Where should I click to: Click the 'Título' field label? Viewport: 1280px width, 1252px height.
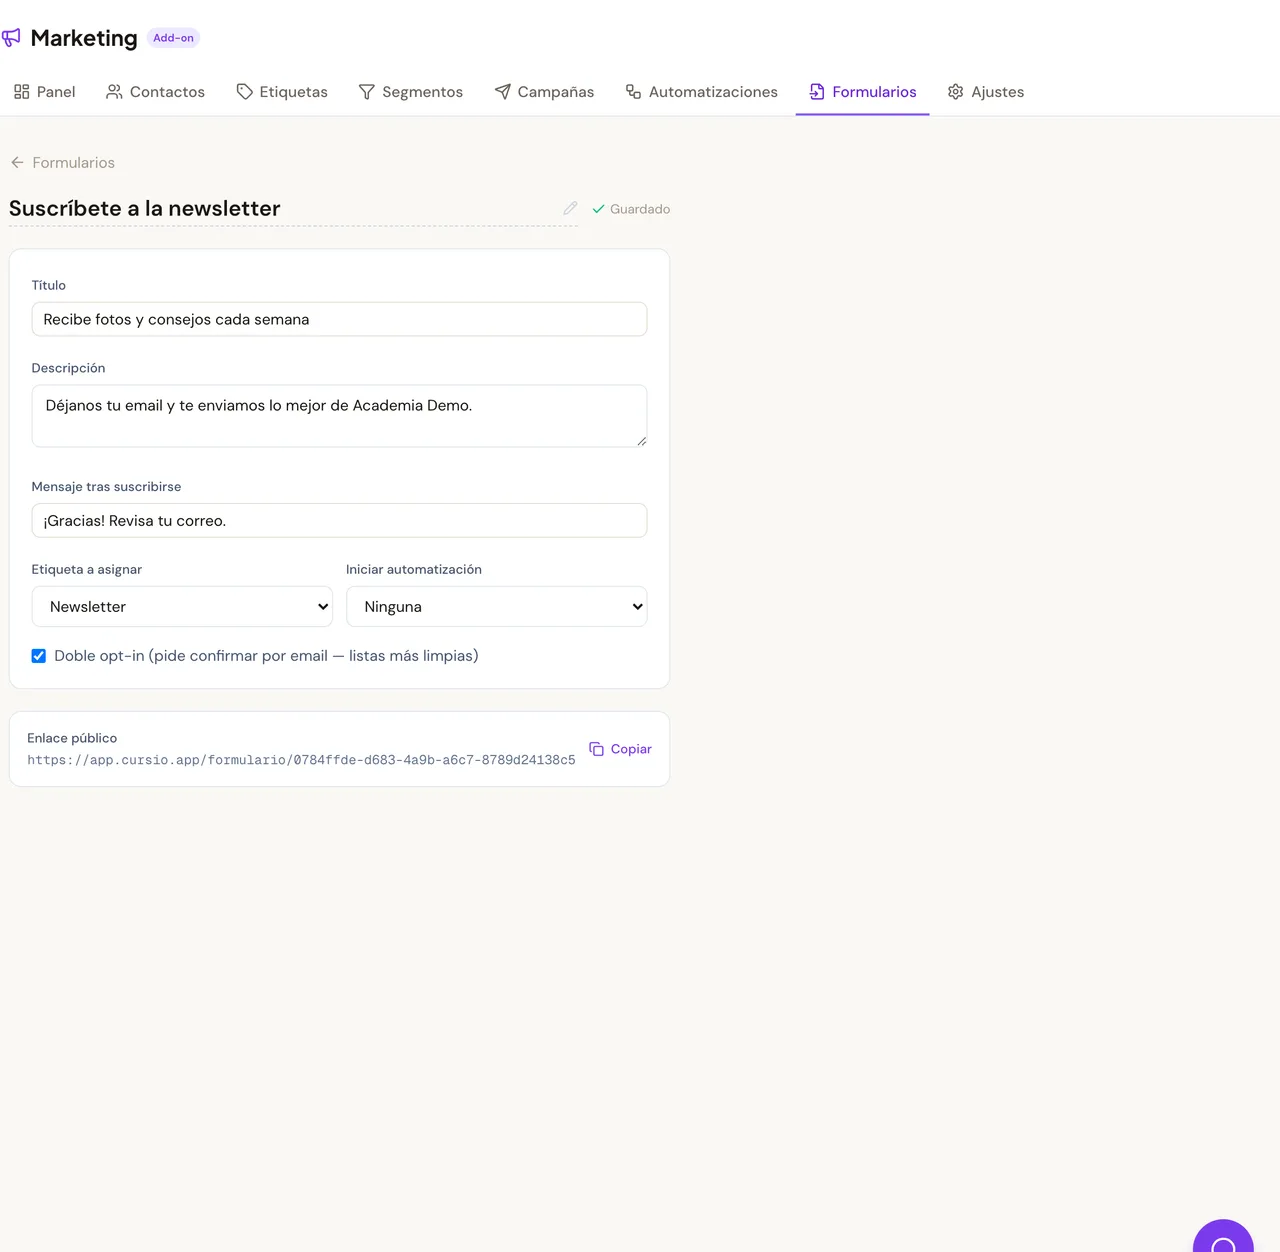pyautogui.click(x=49, y=285)
